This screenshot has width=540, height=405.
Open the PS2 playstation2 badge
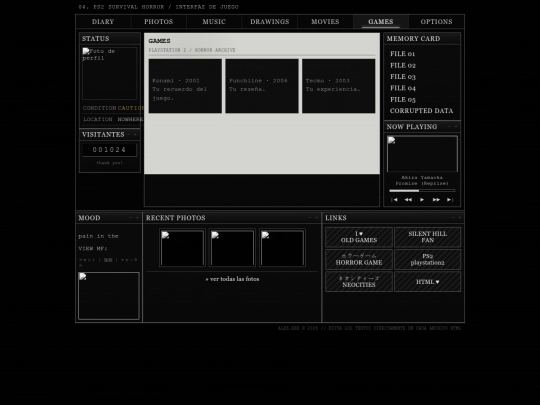427,259
